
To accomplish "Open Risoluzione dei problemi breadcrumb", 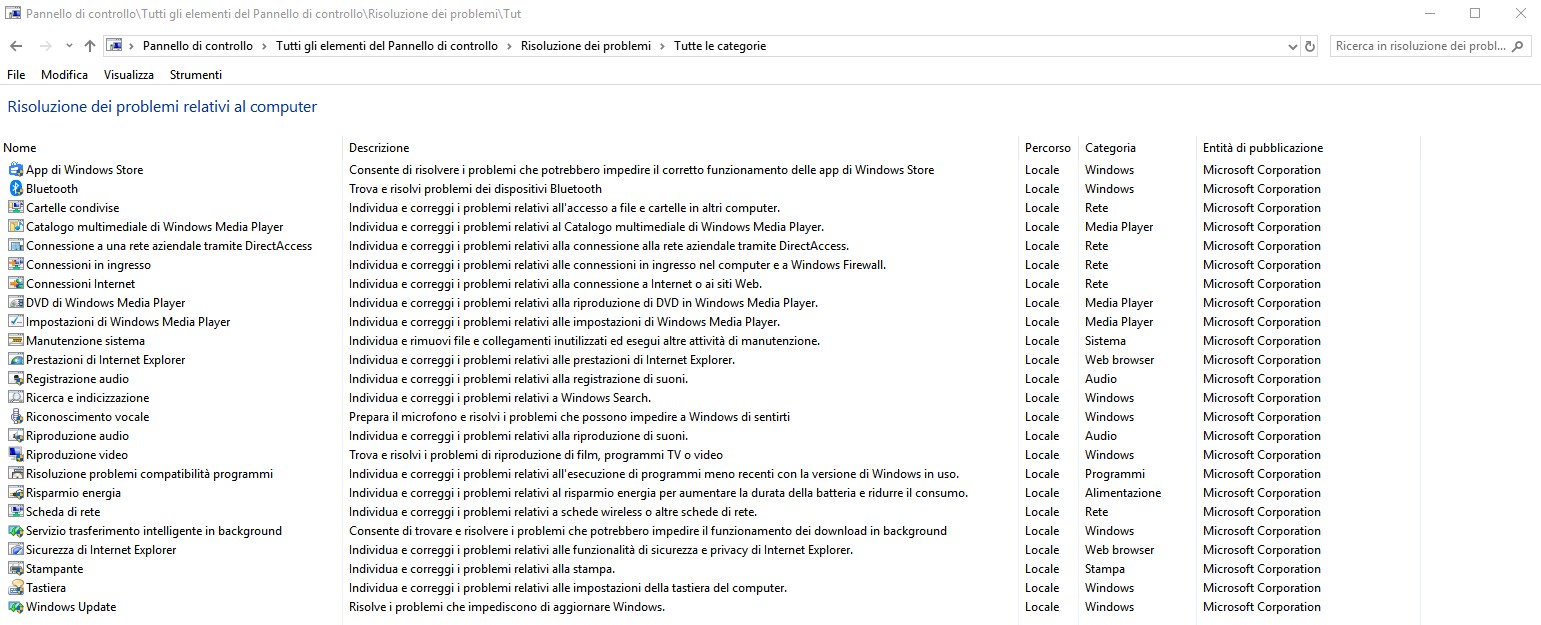I will click(586, 46).
